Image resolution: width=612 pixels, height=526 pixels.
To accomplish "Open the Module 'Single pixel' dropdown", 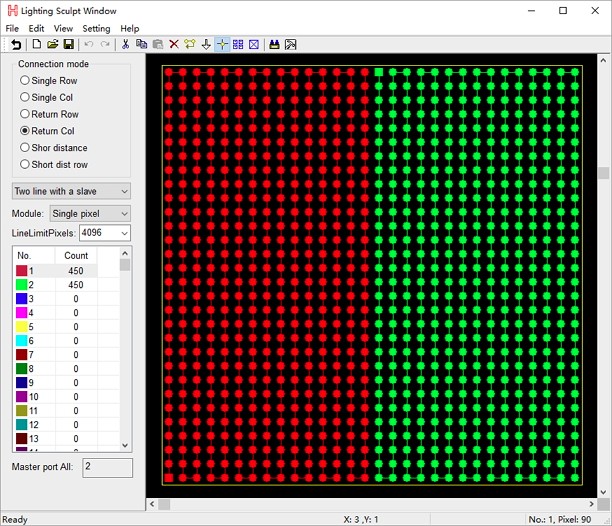I will click(x=90, y=213).
